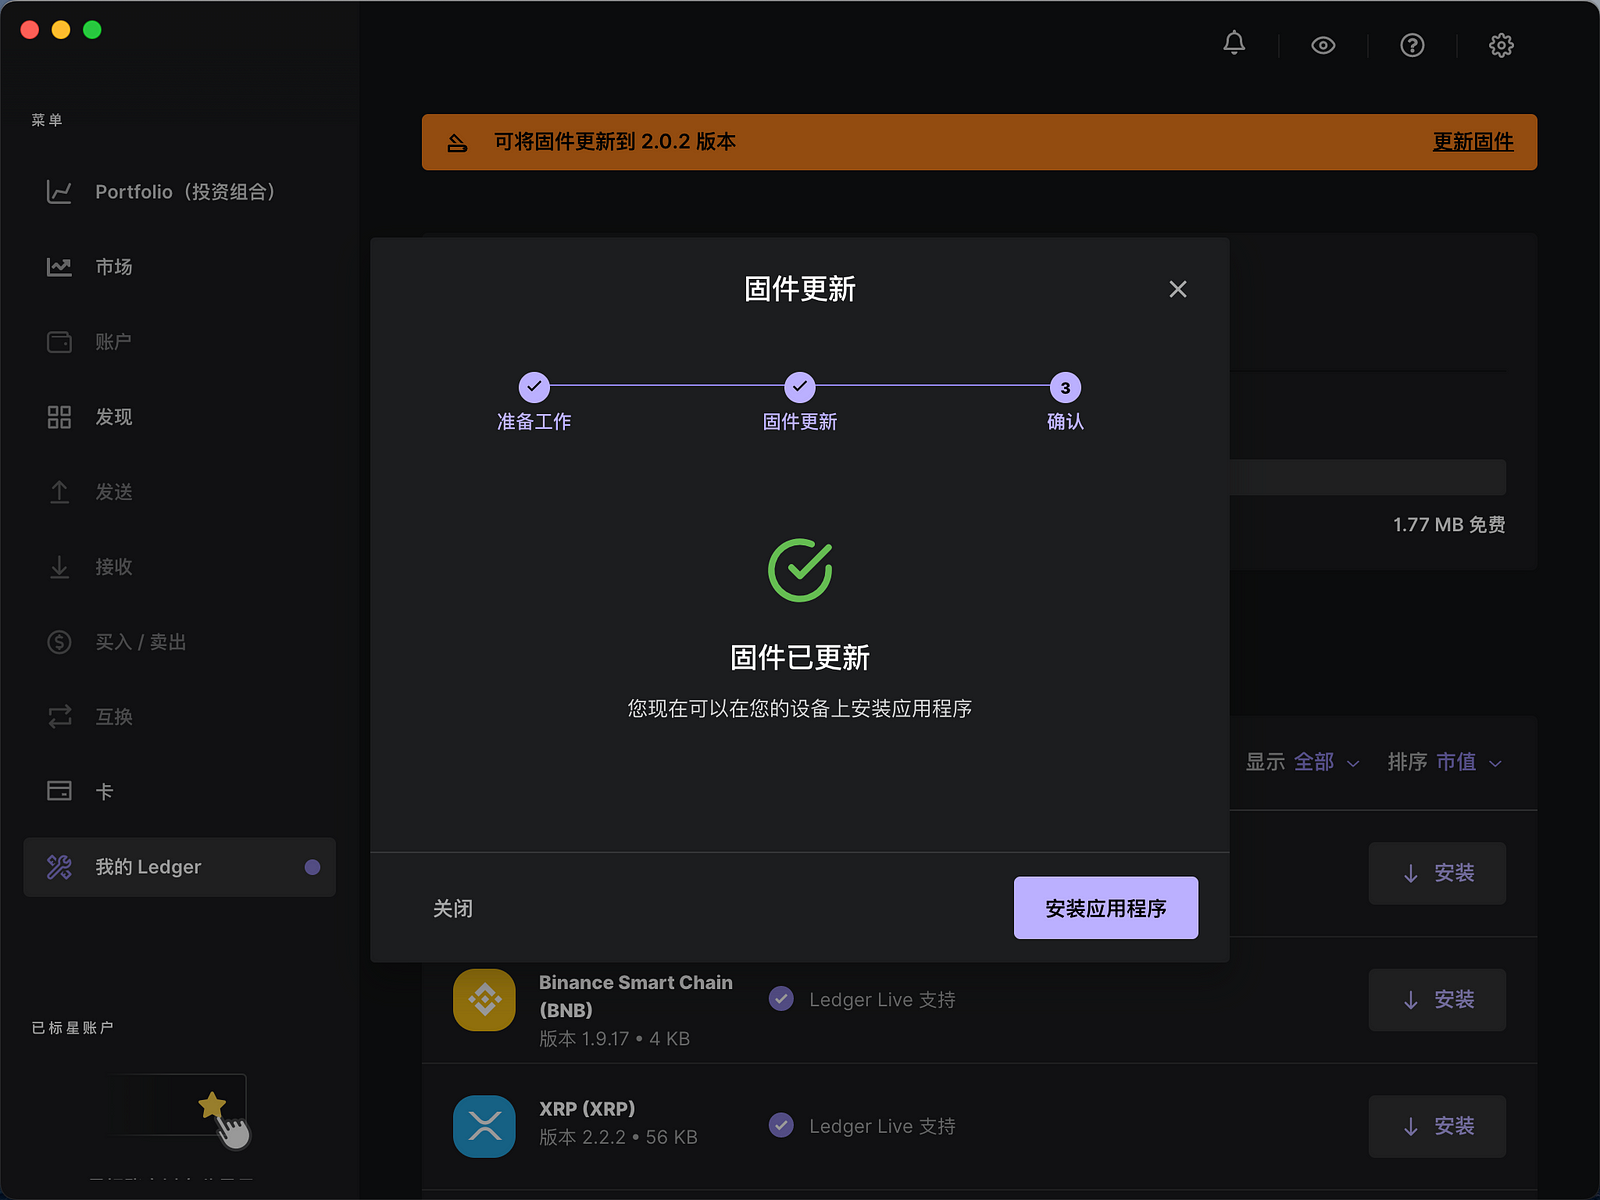Click the 菜单 sidebar heading
This screenshot has width=1600, height=1200.
(x=47, y=120)
